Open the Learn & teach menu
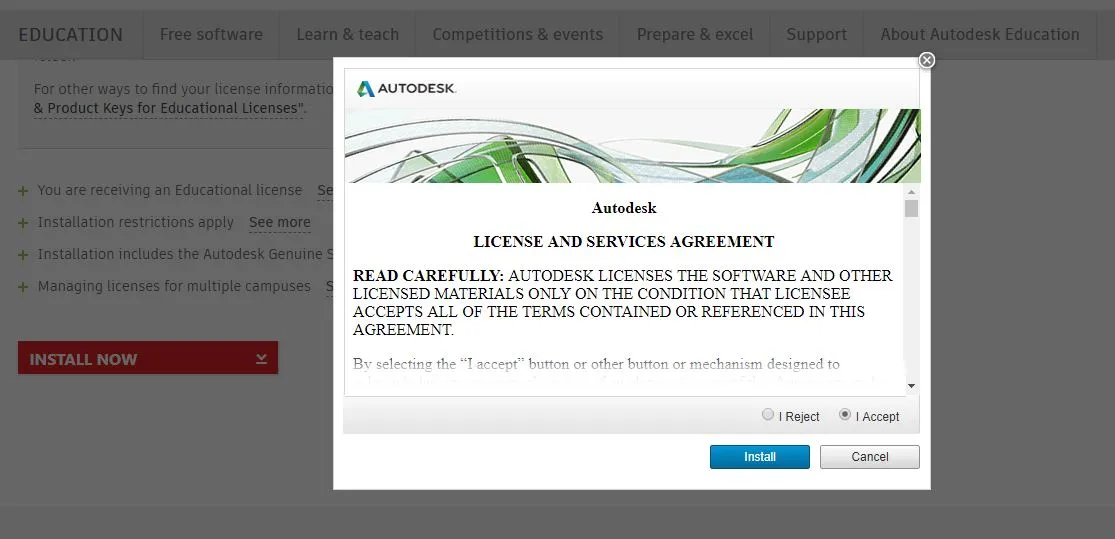This screenshot has width=1115, height=539. (347, 35)
